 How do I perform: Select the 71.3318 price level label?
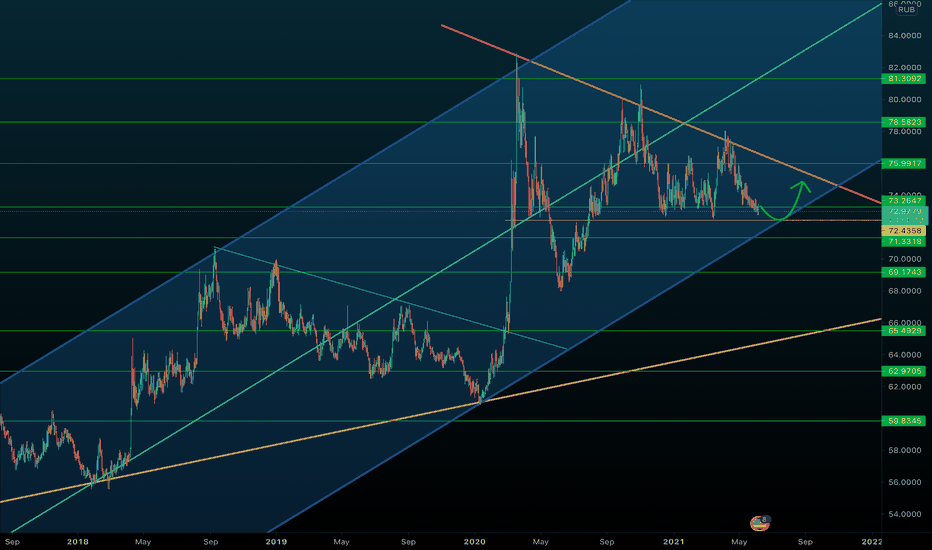[904, 241]
